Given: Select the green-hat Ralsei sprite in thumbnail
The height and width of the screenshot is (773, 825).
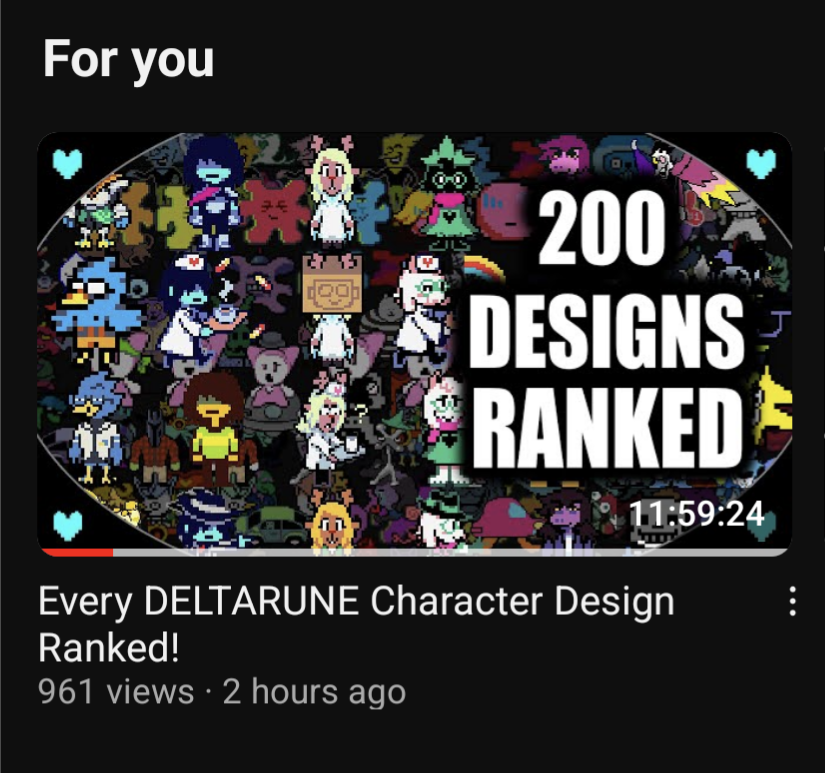Looking at the screenshot, I should (446, 194).
